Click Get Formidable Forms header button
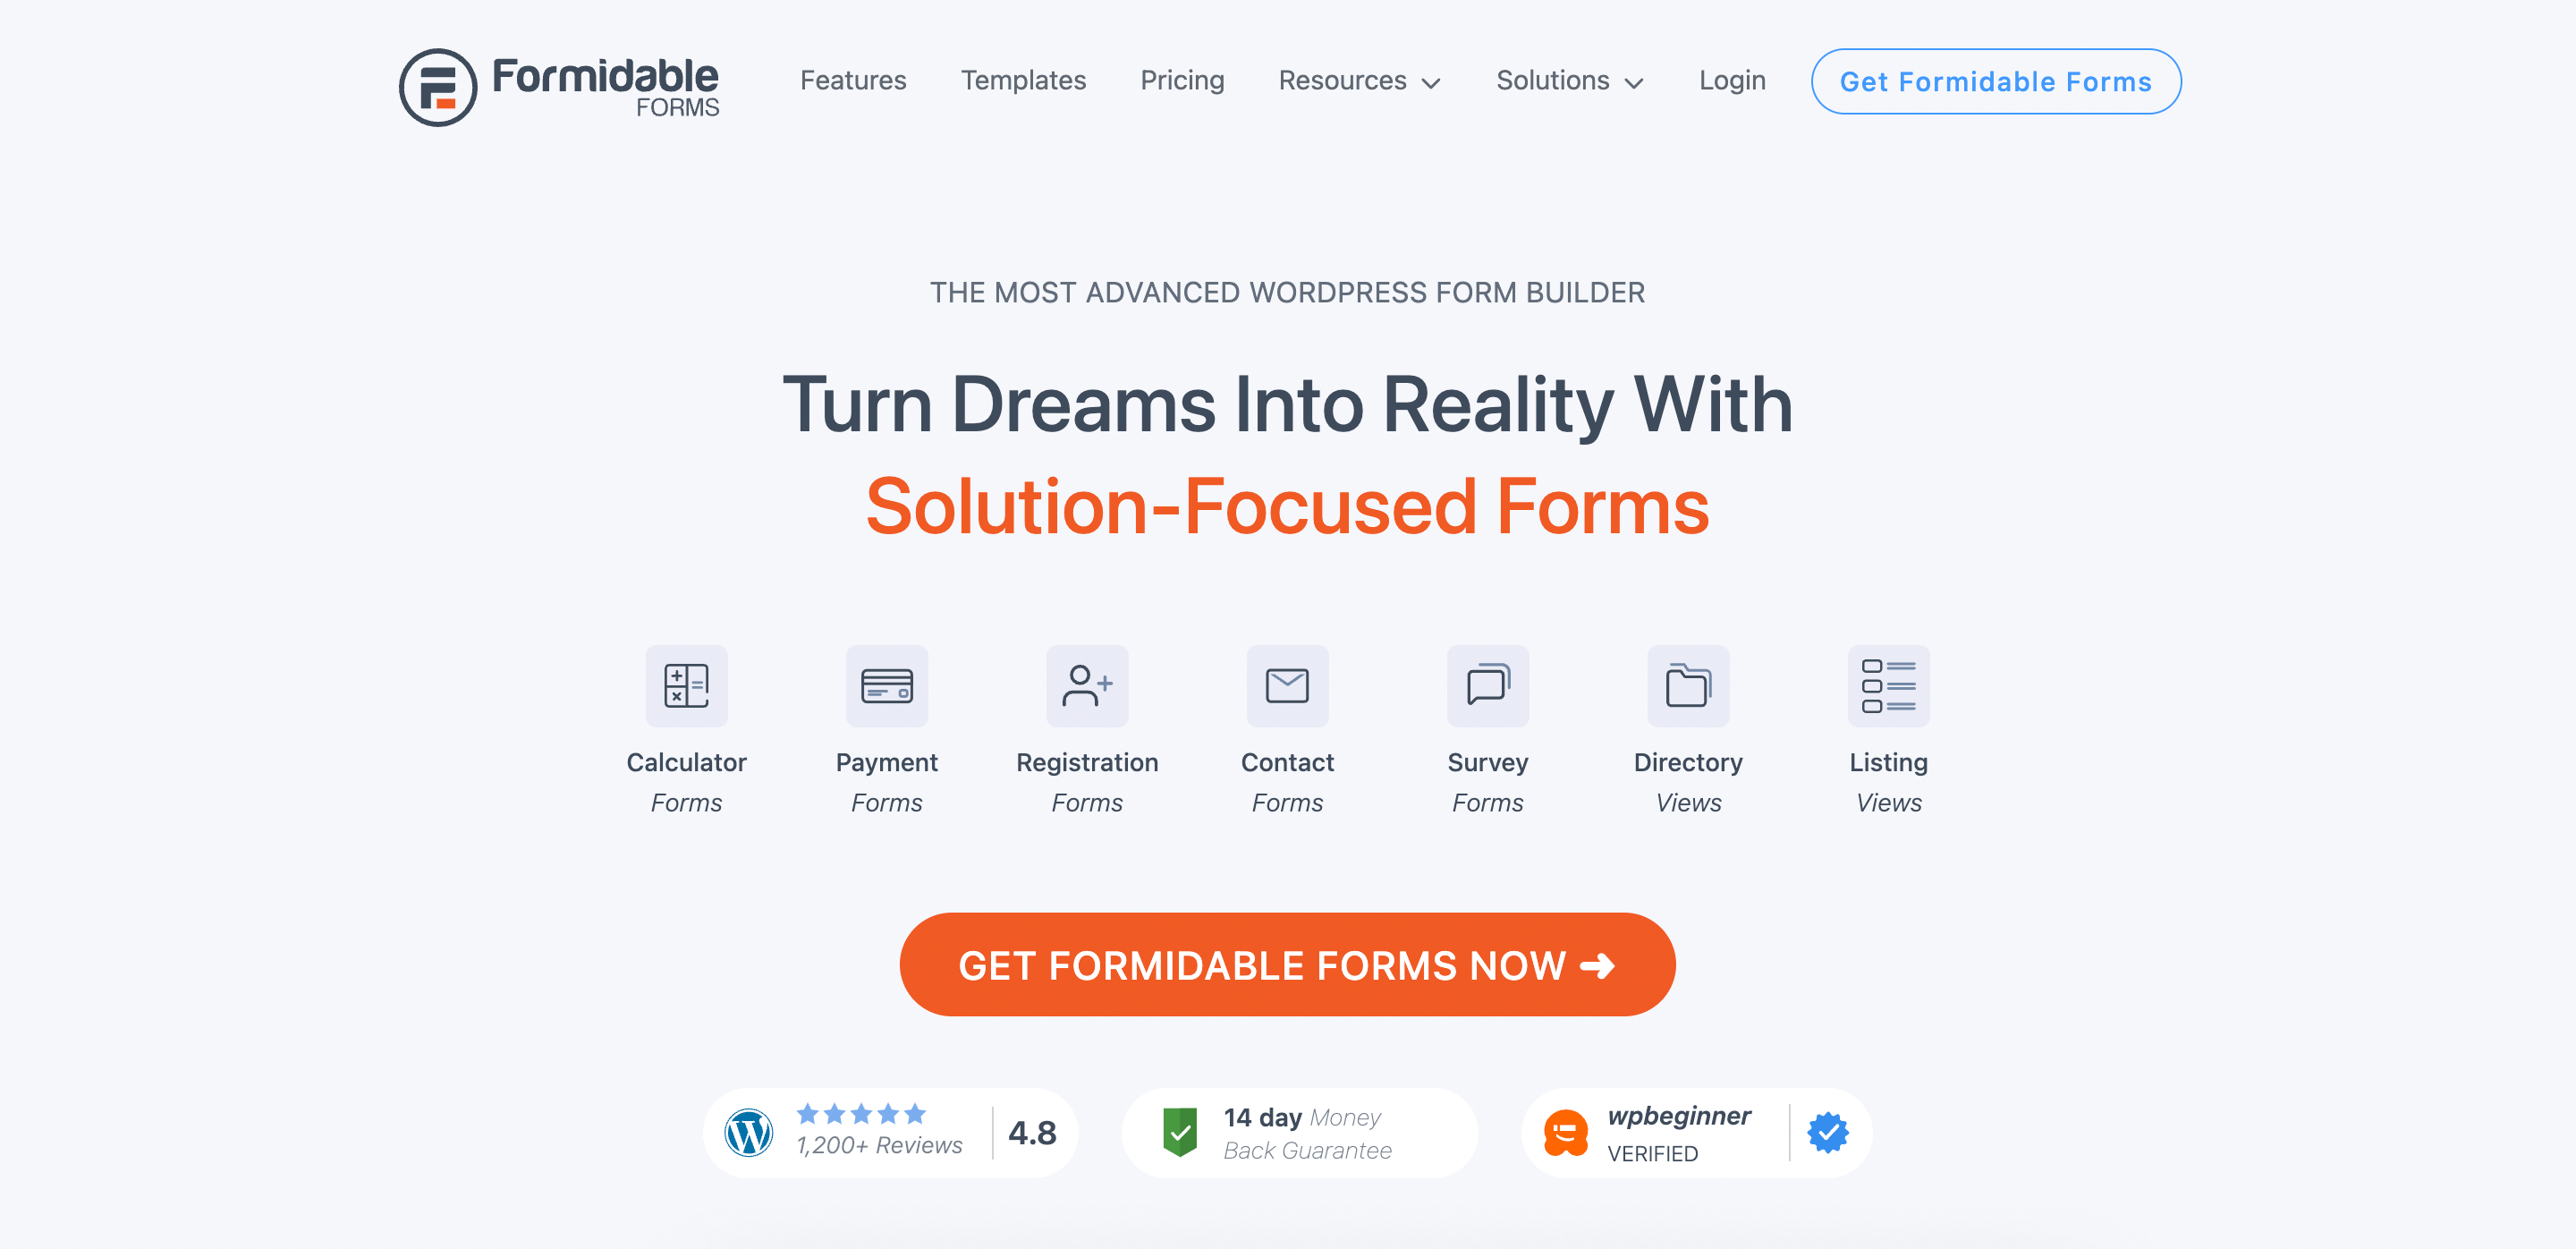Viewport: 2576px width, 1249px height. click(x=1996, y=81)
